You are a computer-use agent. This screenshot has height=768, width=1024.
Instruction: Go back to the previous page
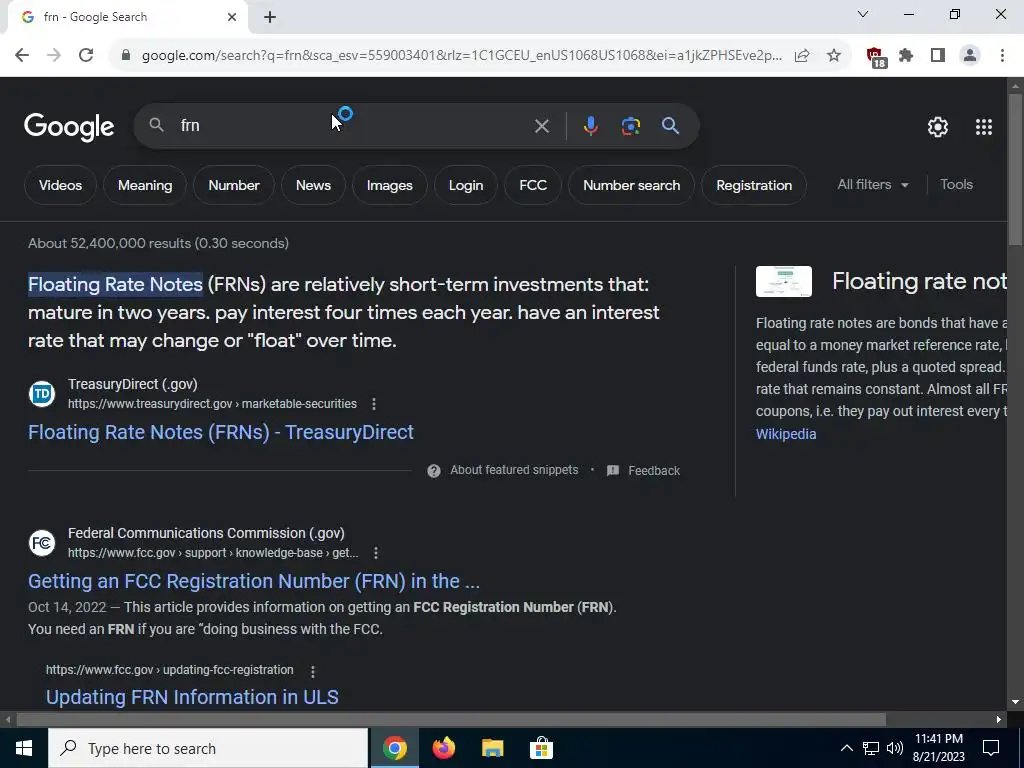point(22,56)
